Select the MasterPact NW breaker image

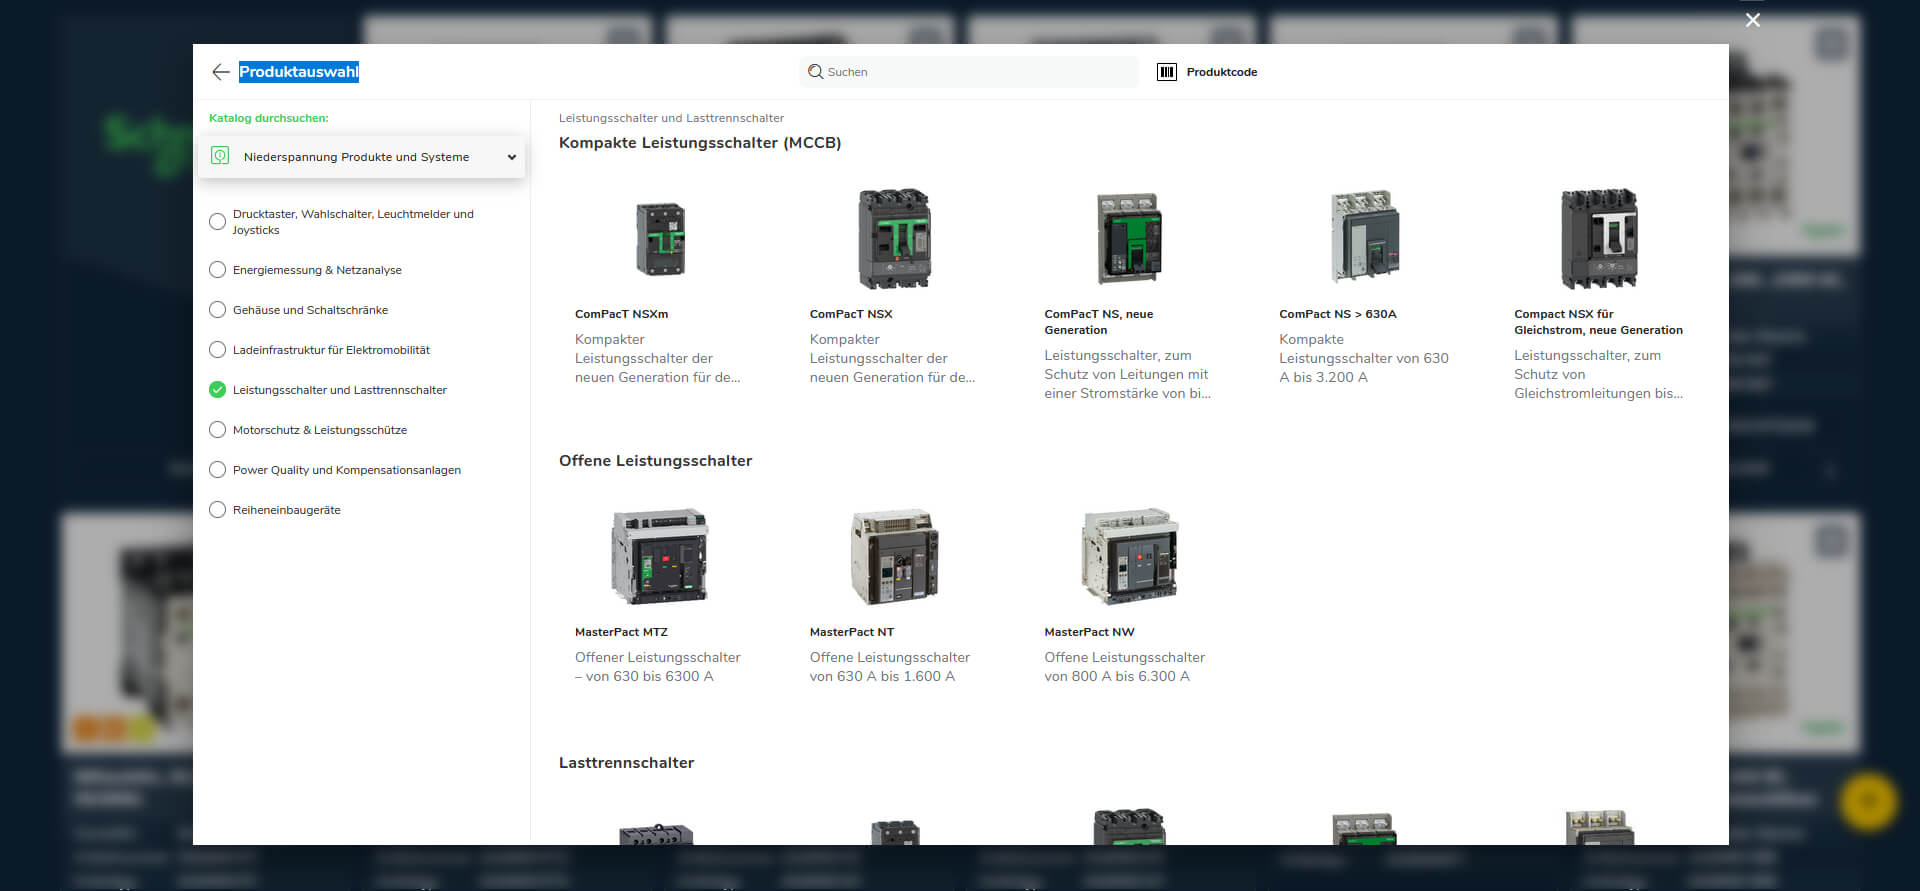coord(1129,556)
